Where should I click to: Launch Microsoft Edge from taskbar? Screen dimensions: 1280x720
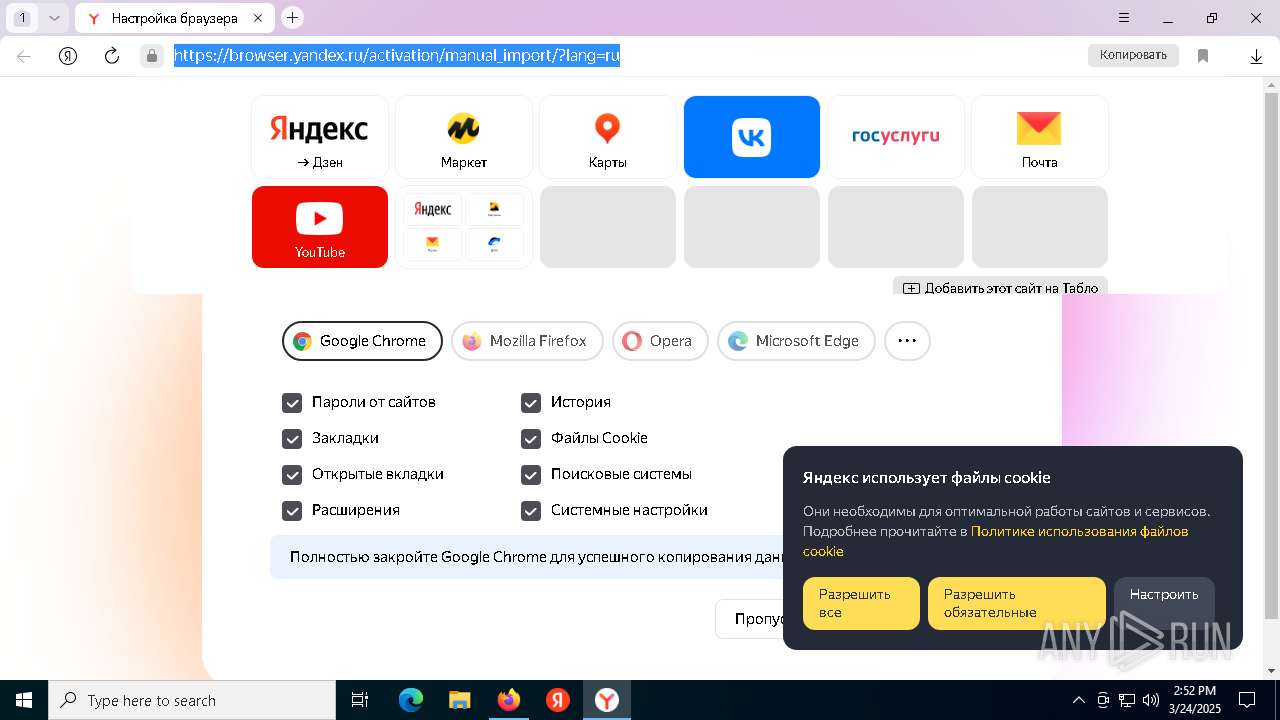tap(411, 700)
